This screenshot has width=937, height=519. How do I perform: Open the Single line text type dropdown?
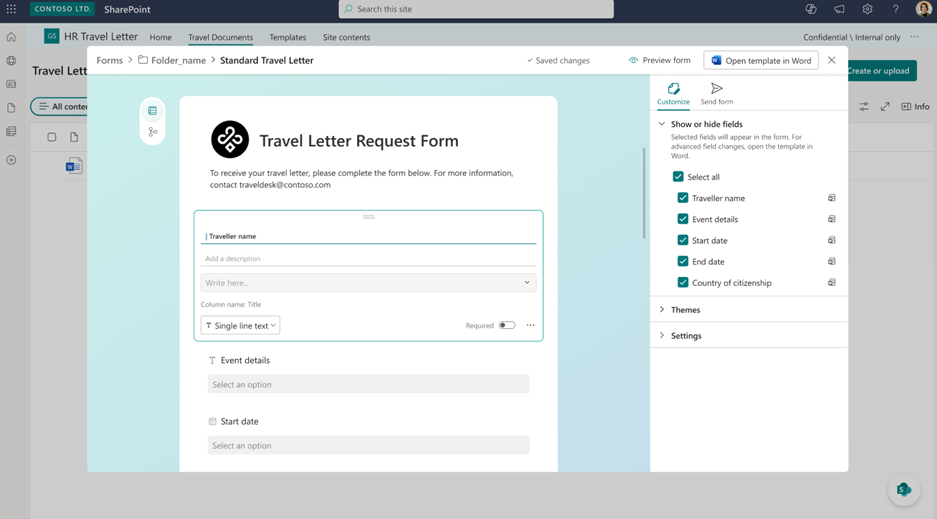point(240,325)
